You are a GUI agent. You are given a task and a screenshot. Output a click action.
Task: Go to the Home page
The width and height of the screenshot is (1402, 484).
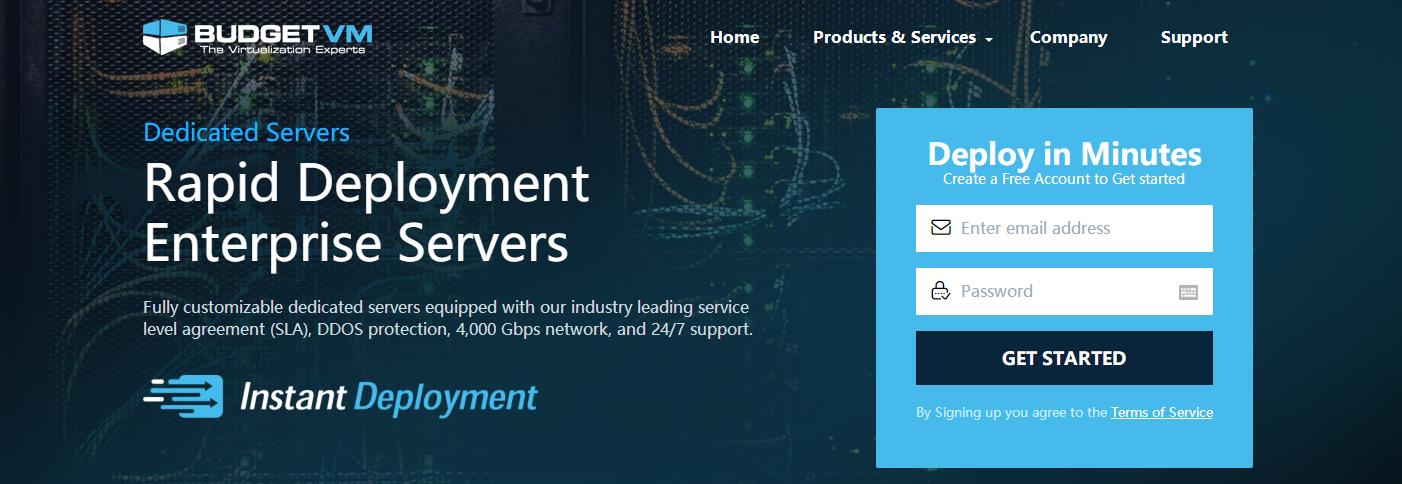click(734, 37)
